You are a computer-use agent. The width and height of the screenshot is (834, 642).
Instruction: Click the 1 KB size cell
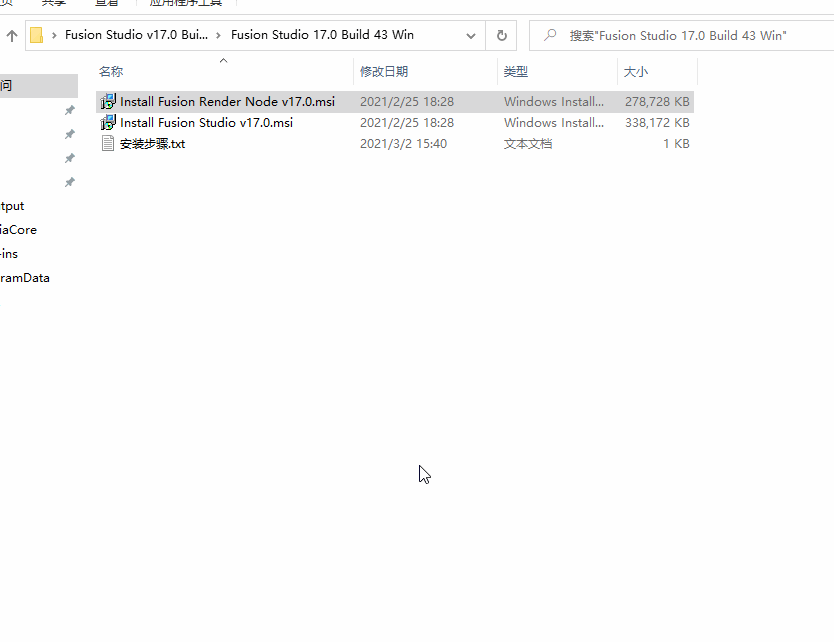pyautogui.click(x=676, y=144)
